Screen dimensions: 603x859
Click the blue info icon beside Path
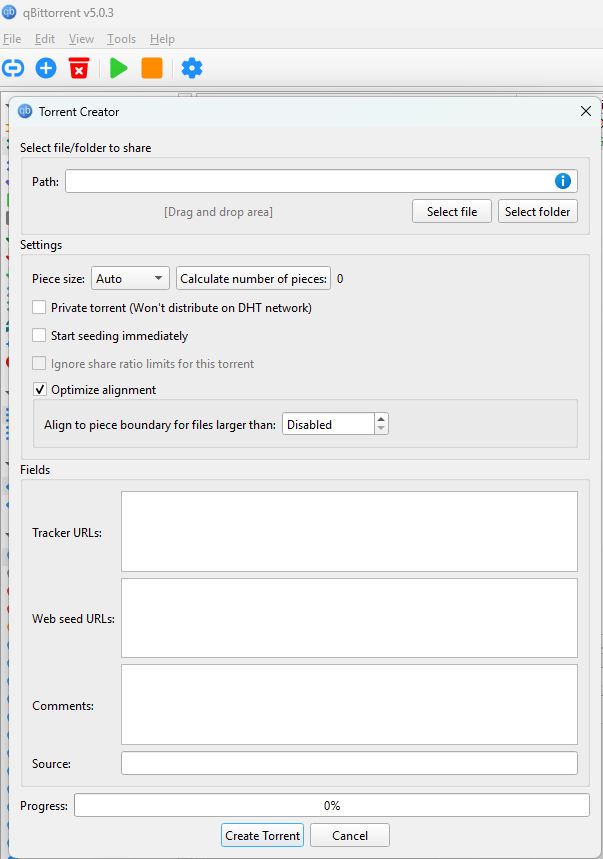pos(562,181)
